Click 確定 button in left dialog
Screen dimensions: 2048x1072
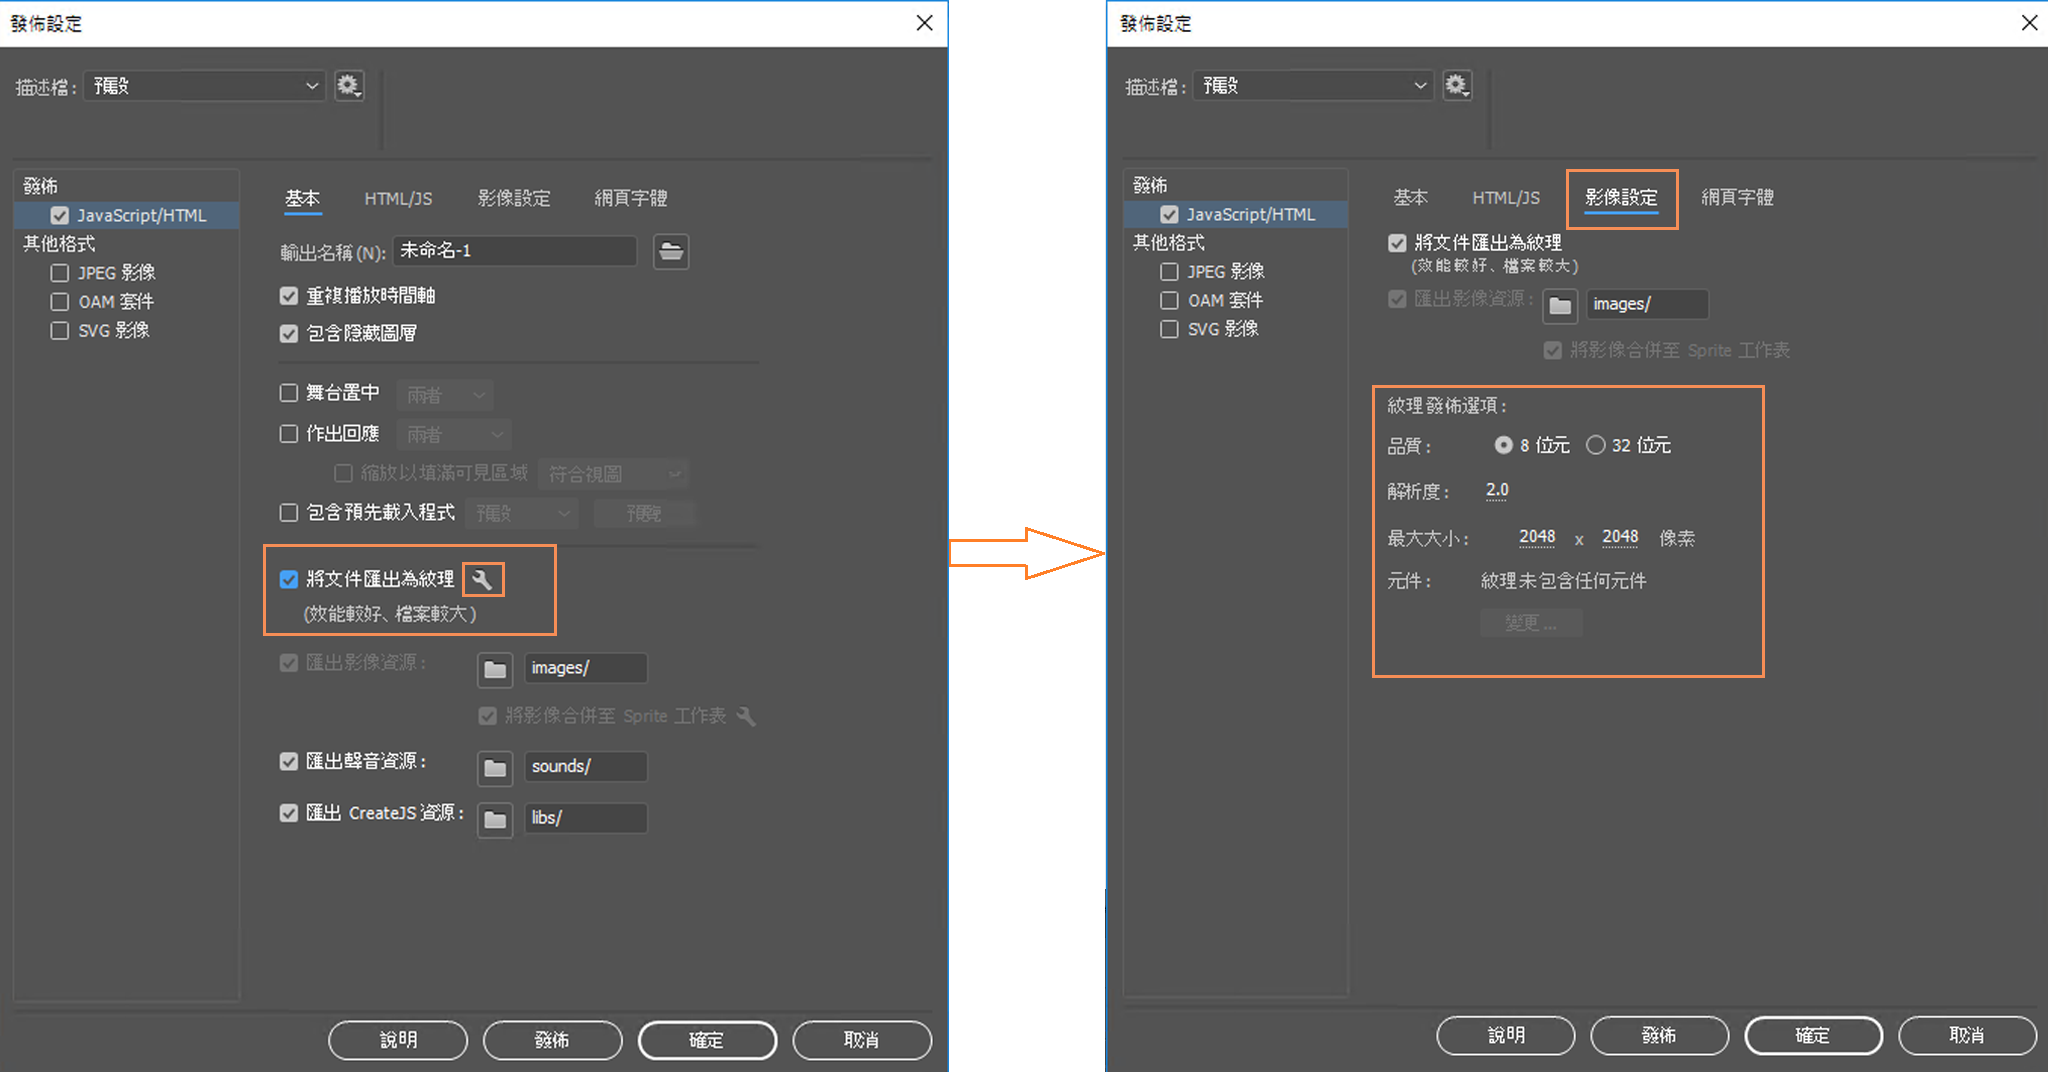(707, 1040)
